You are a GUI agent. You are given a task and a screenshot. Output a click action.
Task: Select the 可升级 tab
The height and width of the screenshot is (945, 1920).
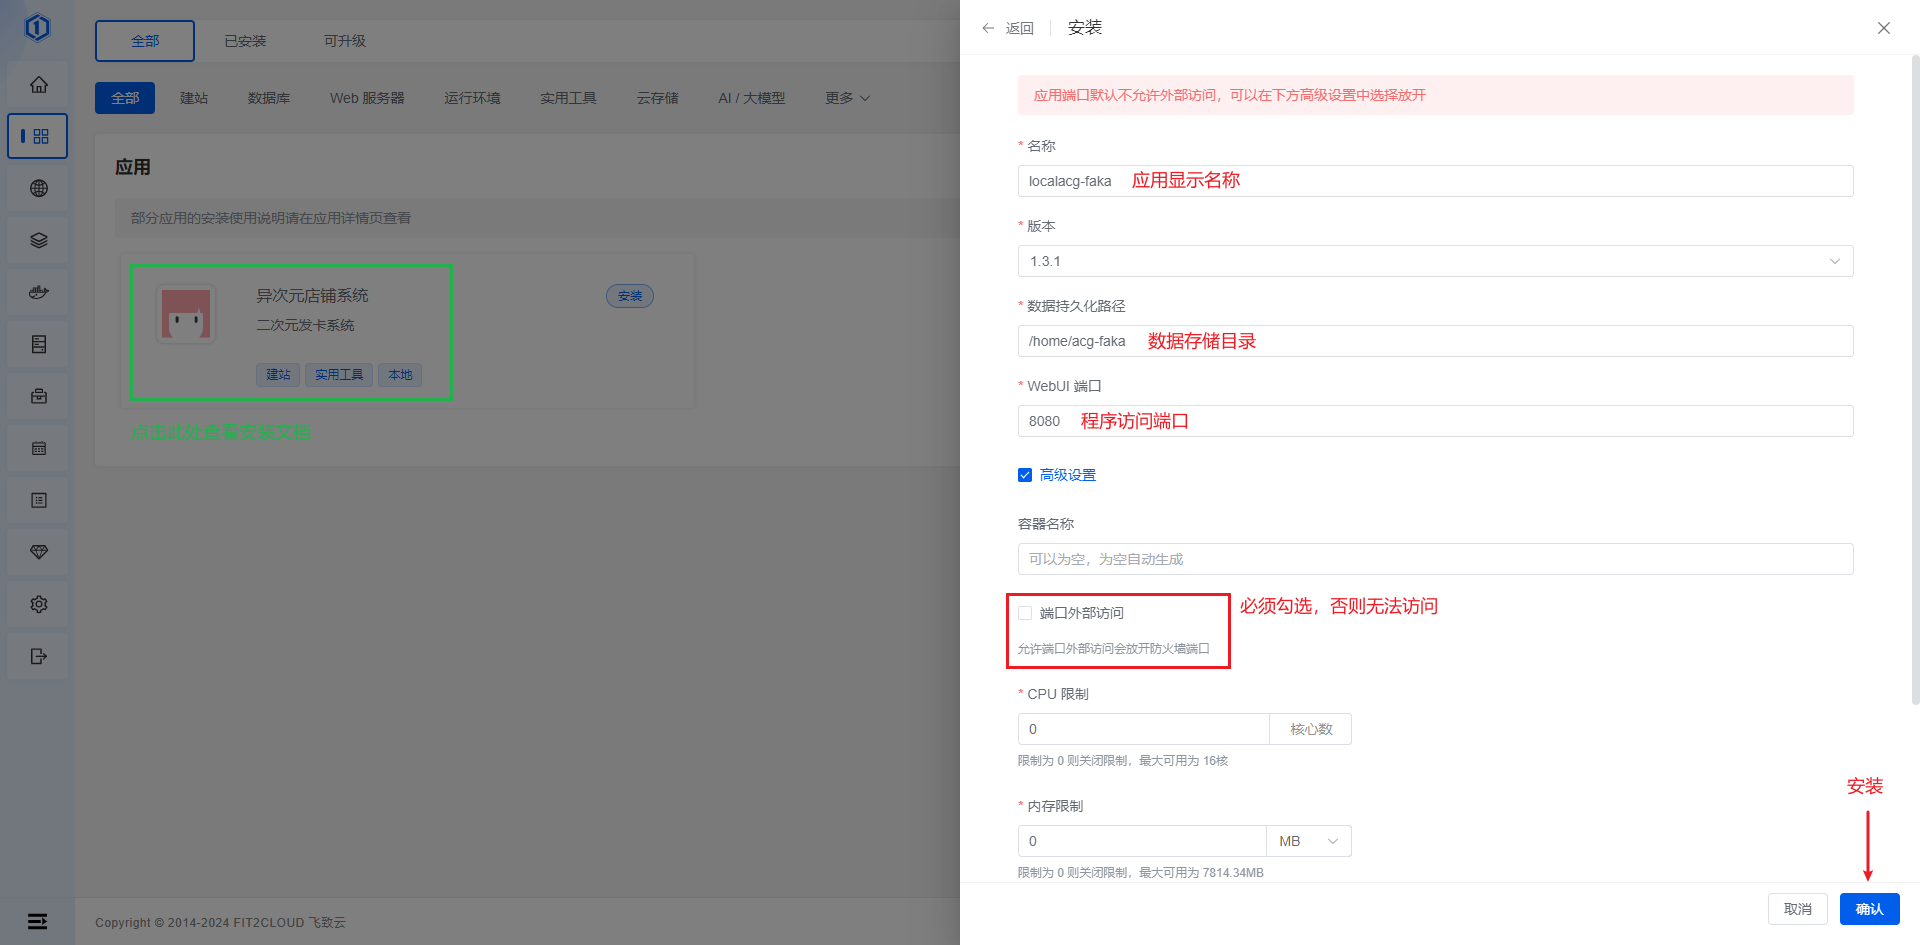(x=345, y=41)
